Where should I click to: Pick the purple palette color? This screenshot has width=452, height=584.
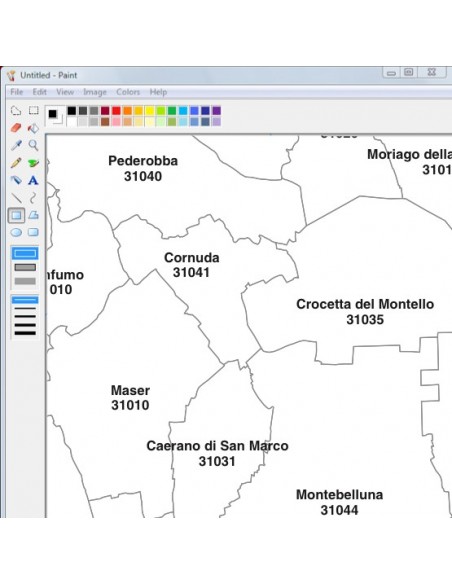point(217,110)
